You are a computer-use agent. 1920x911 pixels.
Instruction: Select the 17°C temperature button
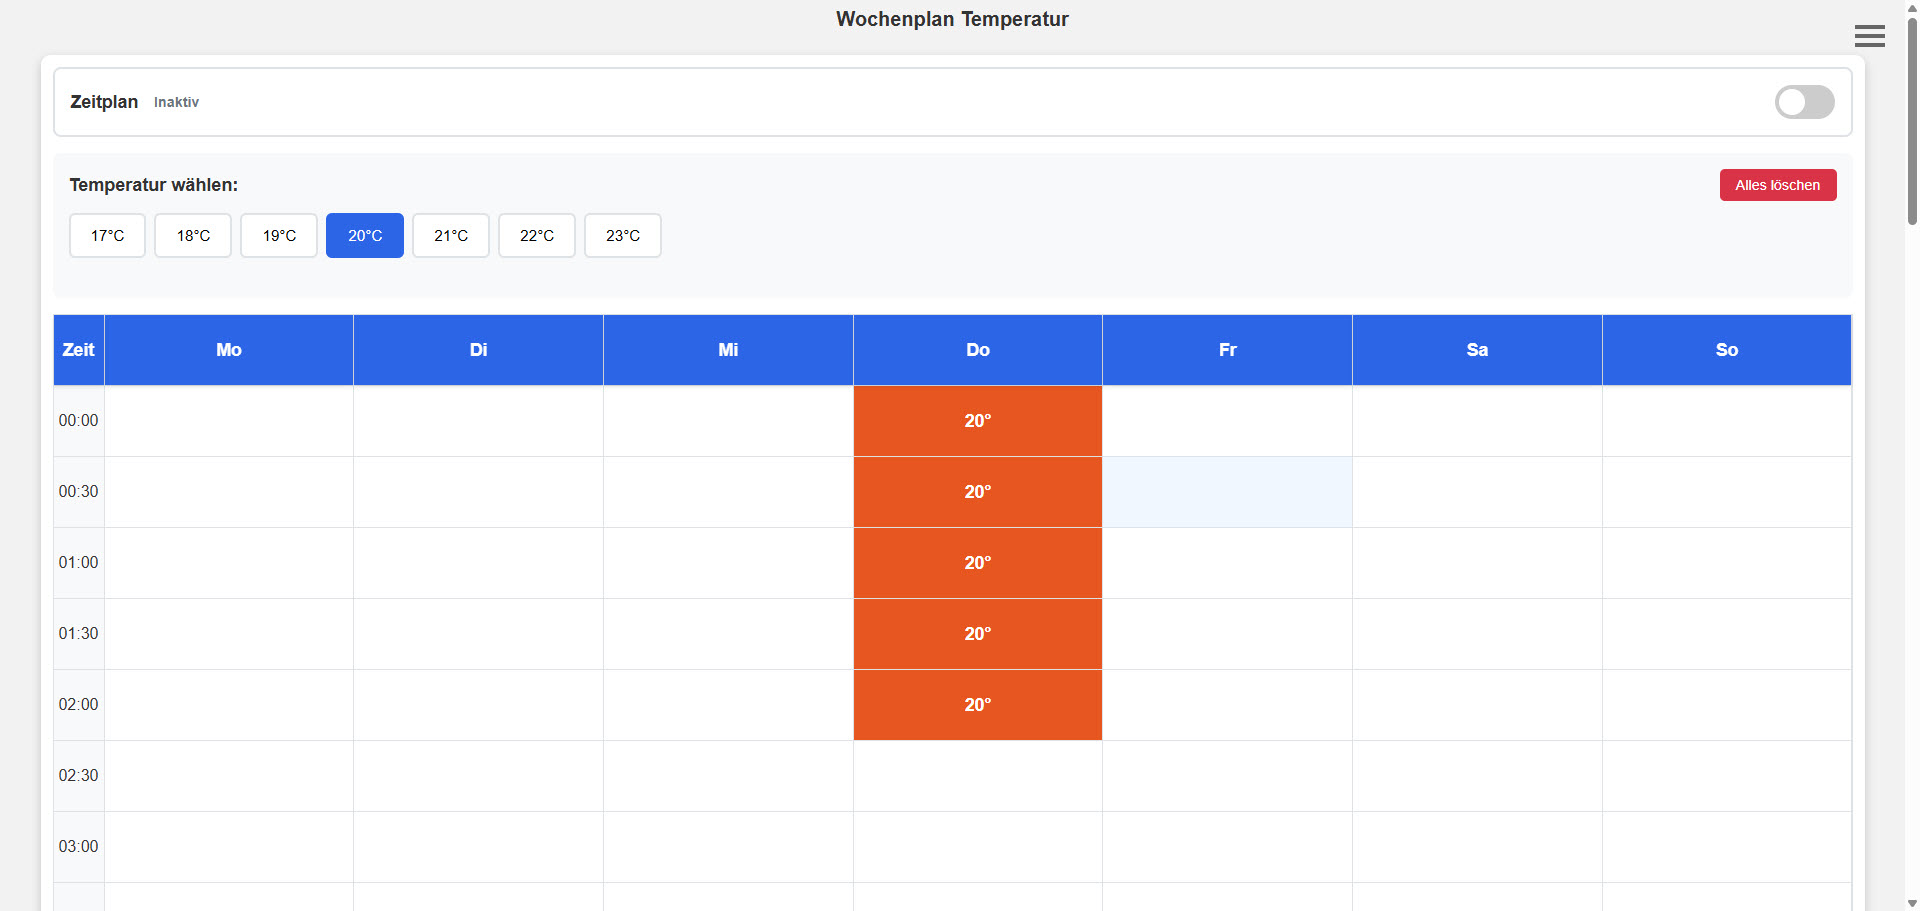click(x=107, y=236)
